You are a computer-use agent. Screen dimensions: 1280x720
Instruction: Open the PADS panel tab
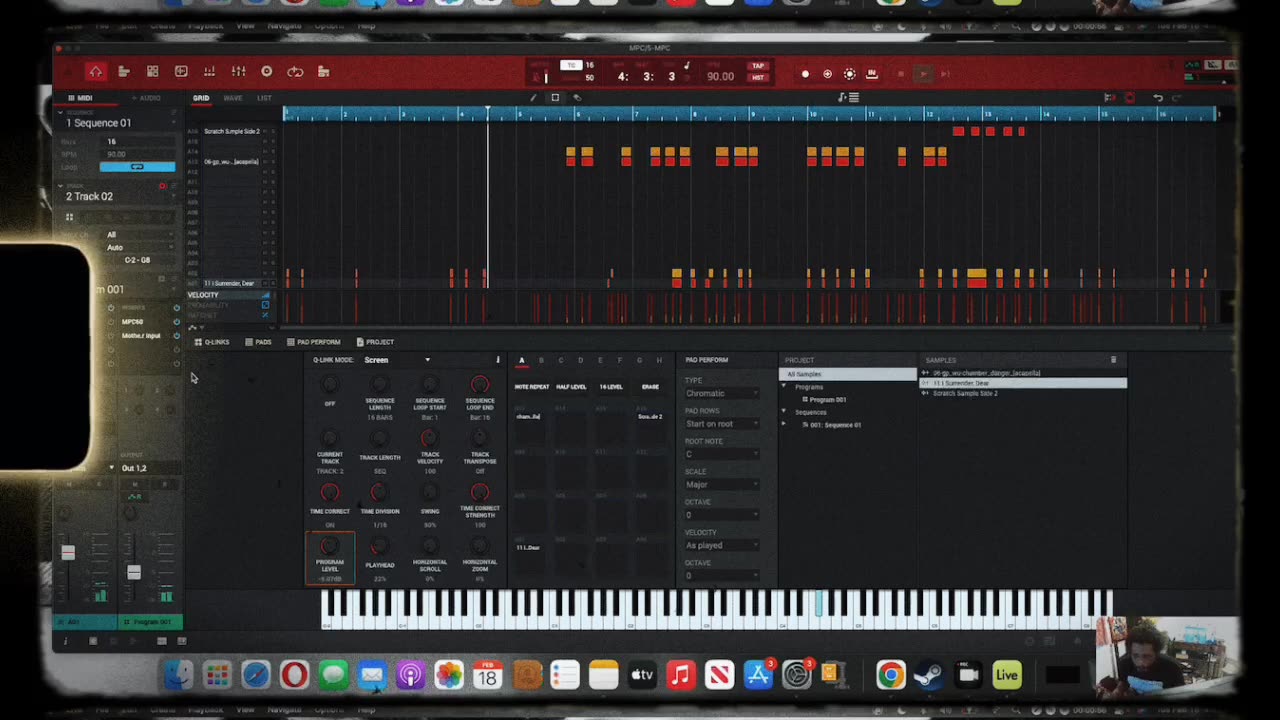(258, 342)
